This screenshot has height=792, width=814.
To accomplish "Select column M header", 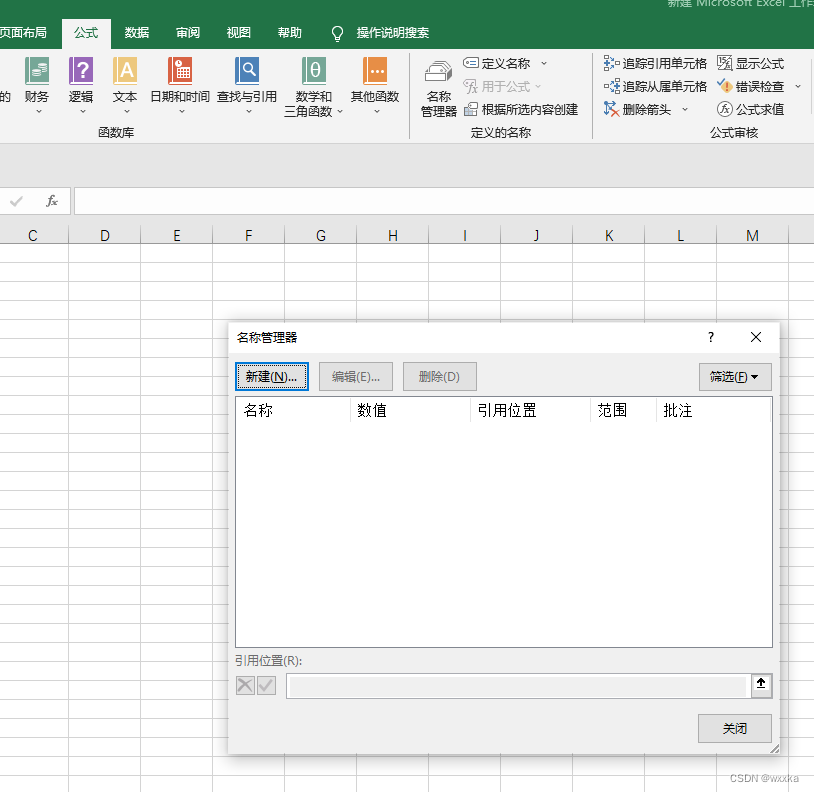I will coord(753,236).
